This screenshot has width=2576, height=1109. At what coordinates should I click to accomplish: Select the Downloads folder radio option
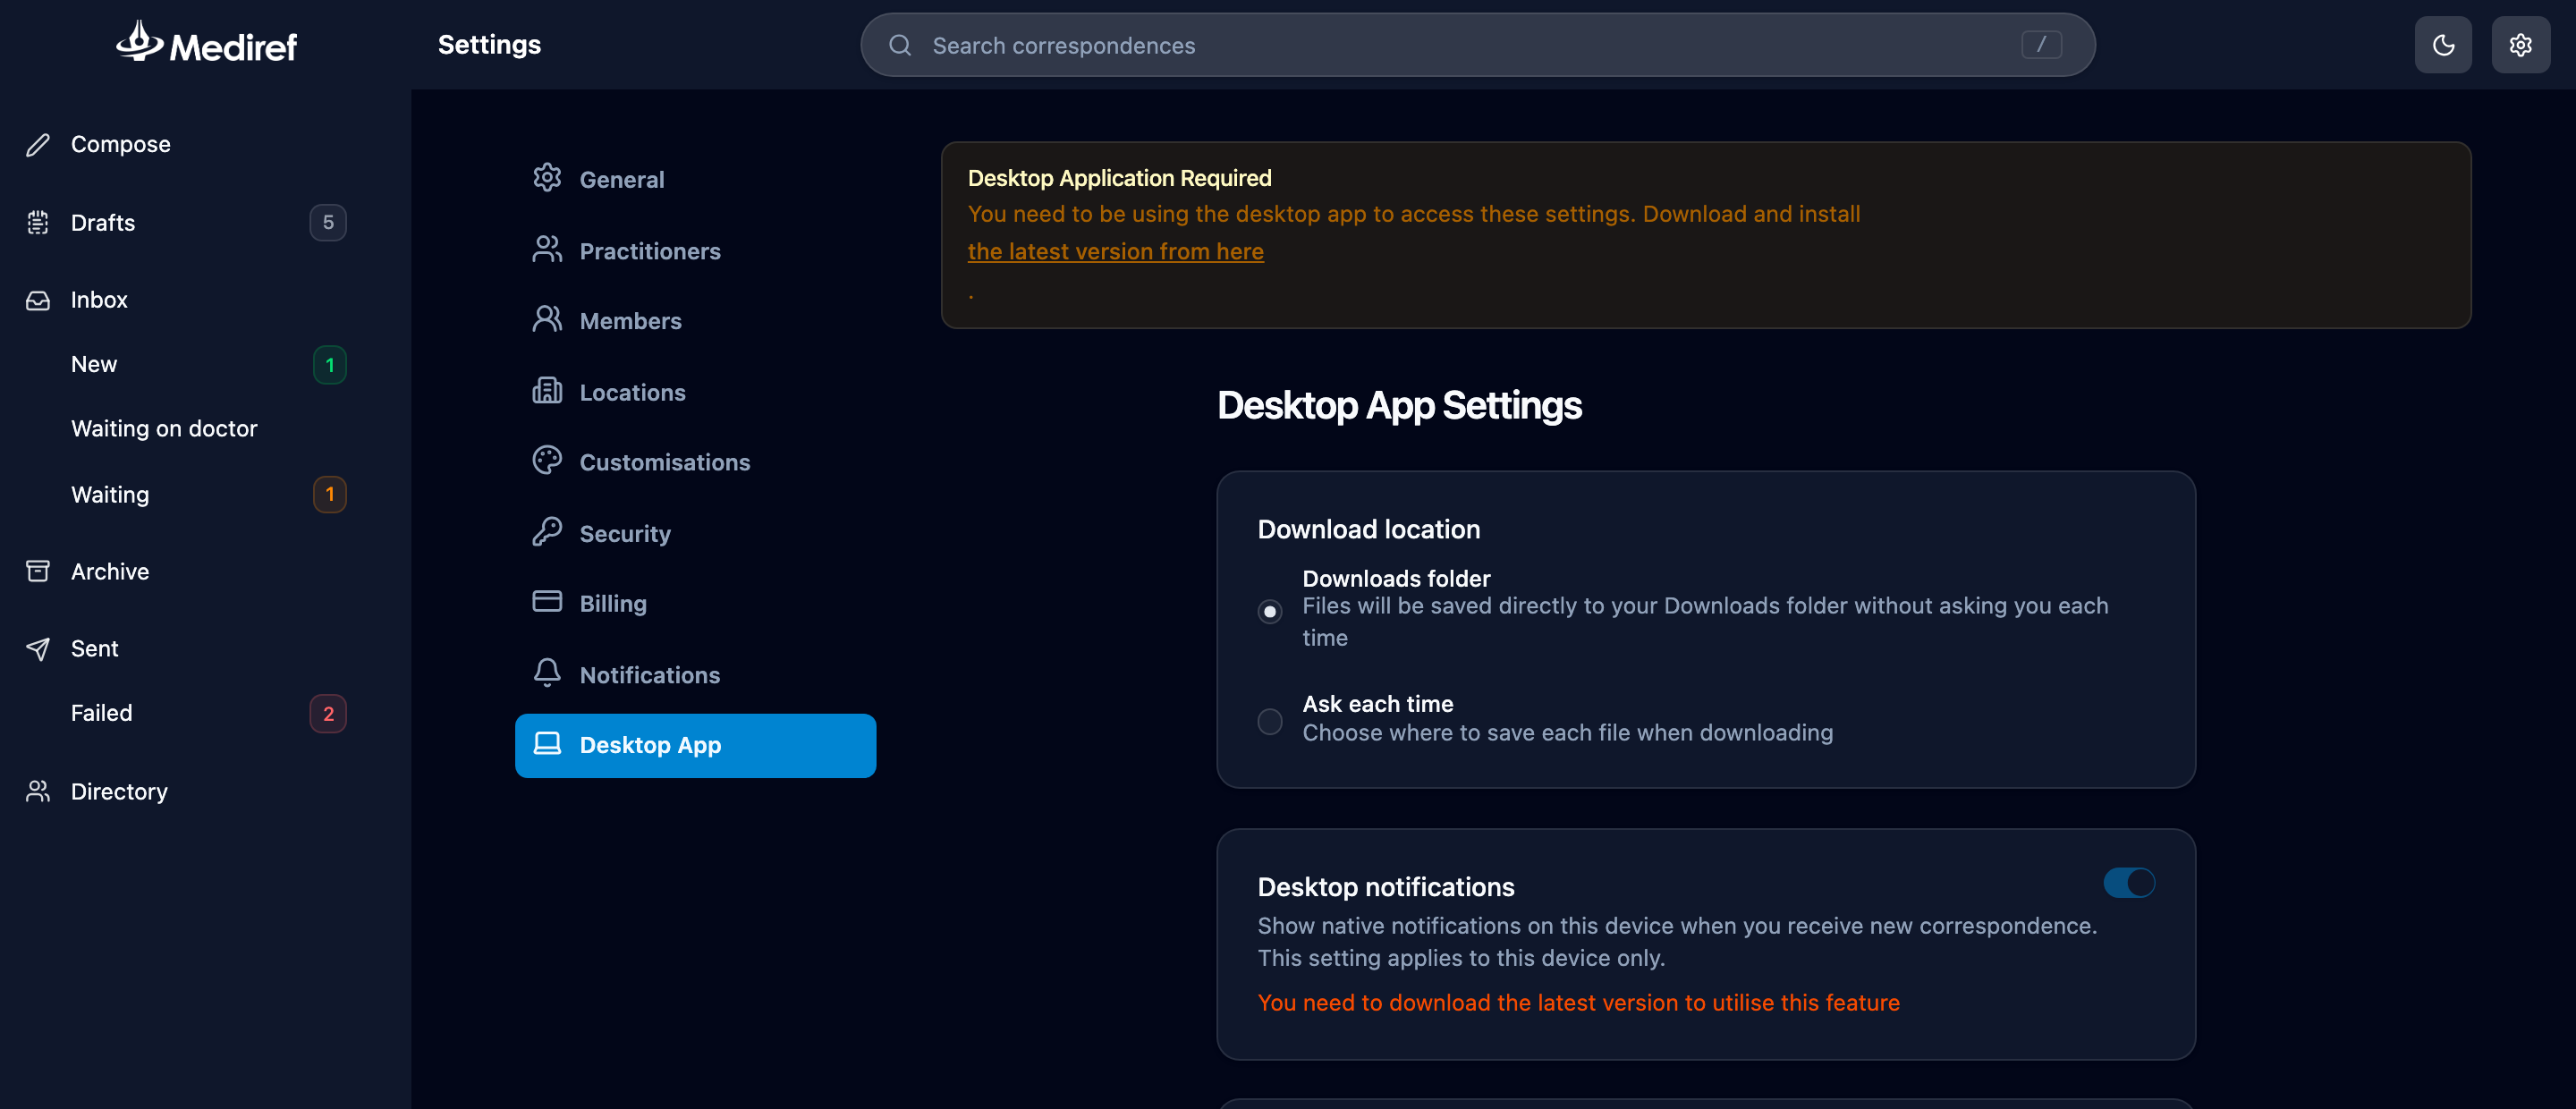[1270, 611]
